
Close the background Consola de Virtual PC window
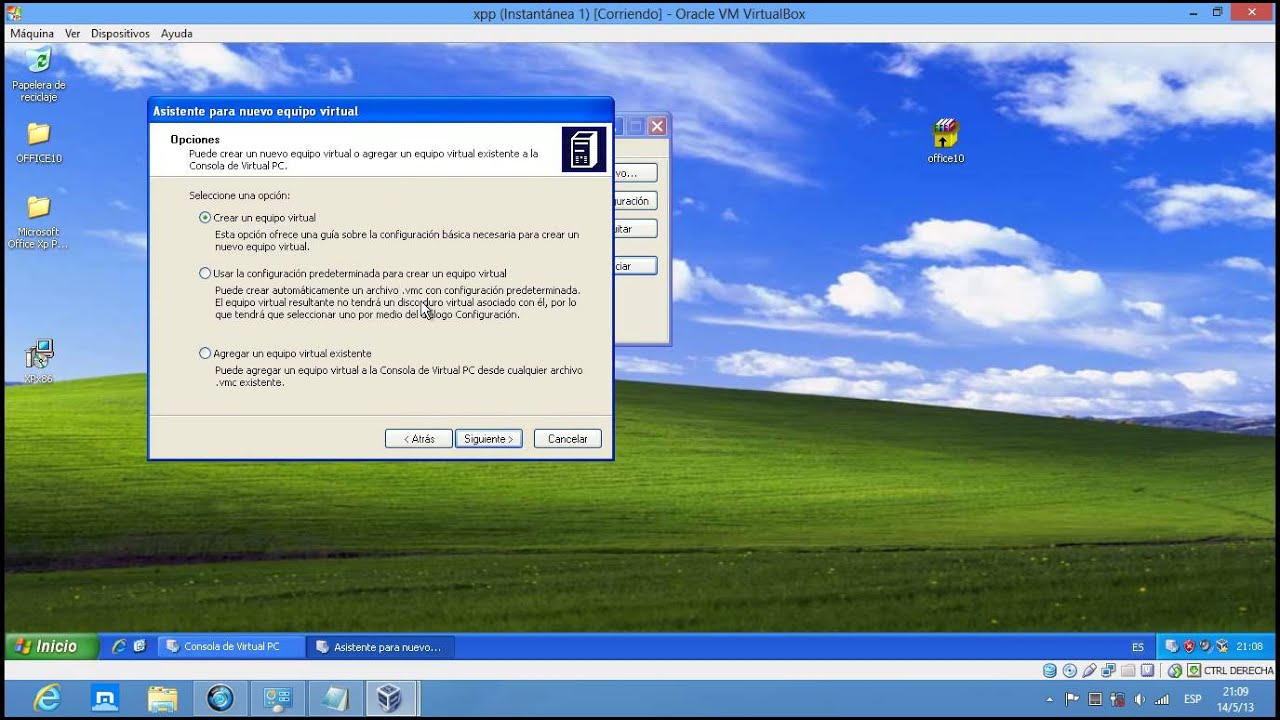click(657, 126)
